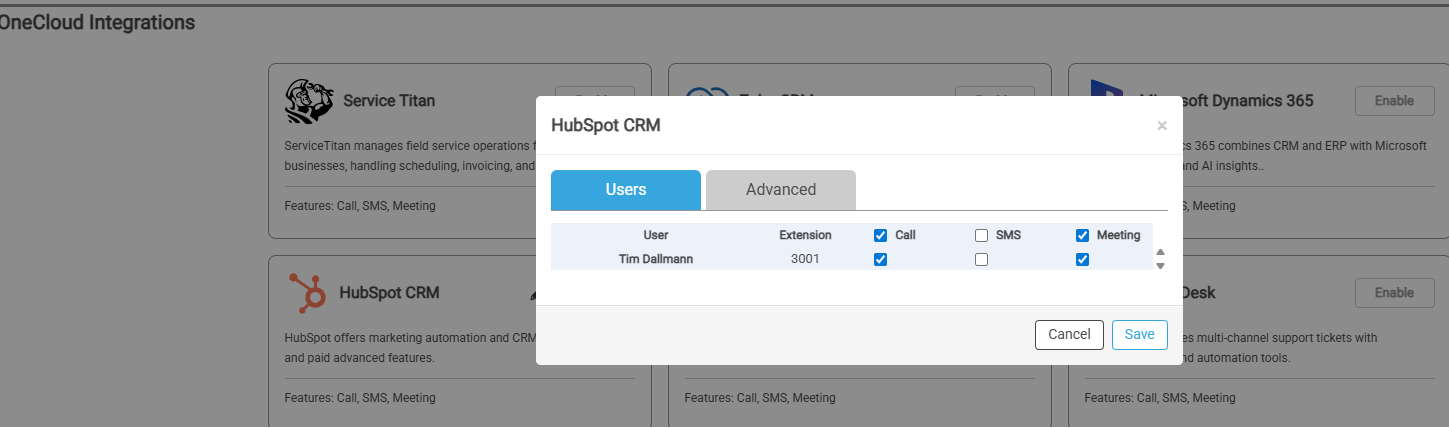Screen dimensions: 1449x427
Task: Select the Tim Dallmann user name
Action: (655, 260)
